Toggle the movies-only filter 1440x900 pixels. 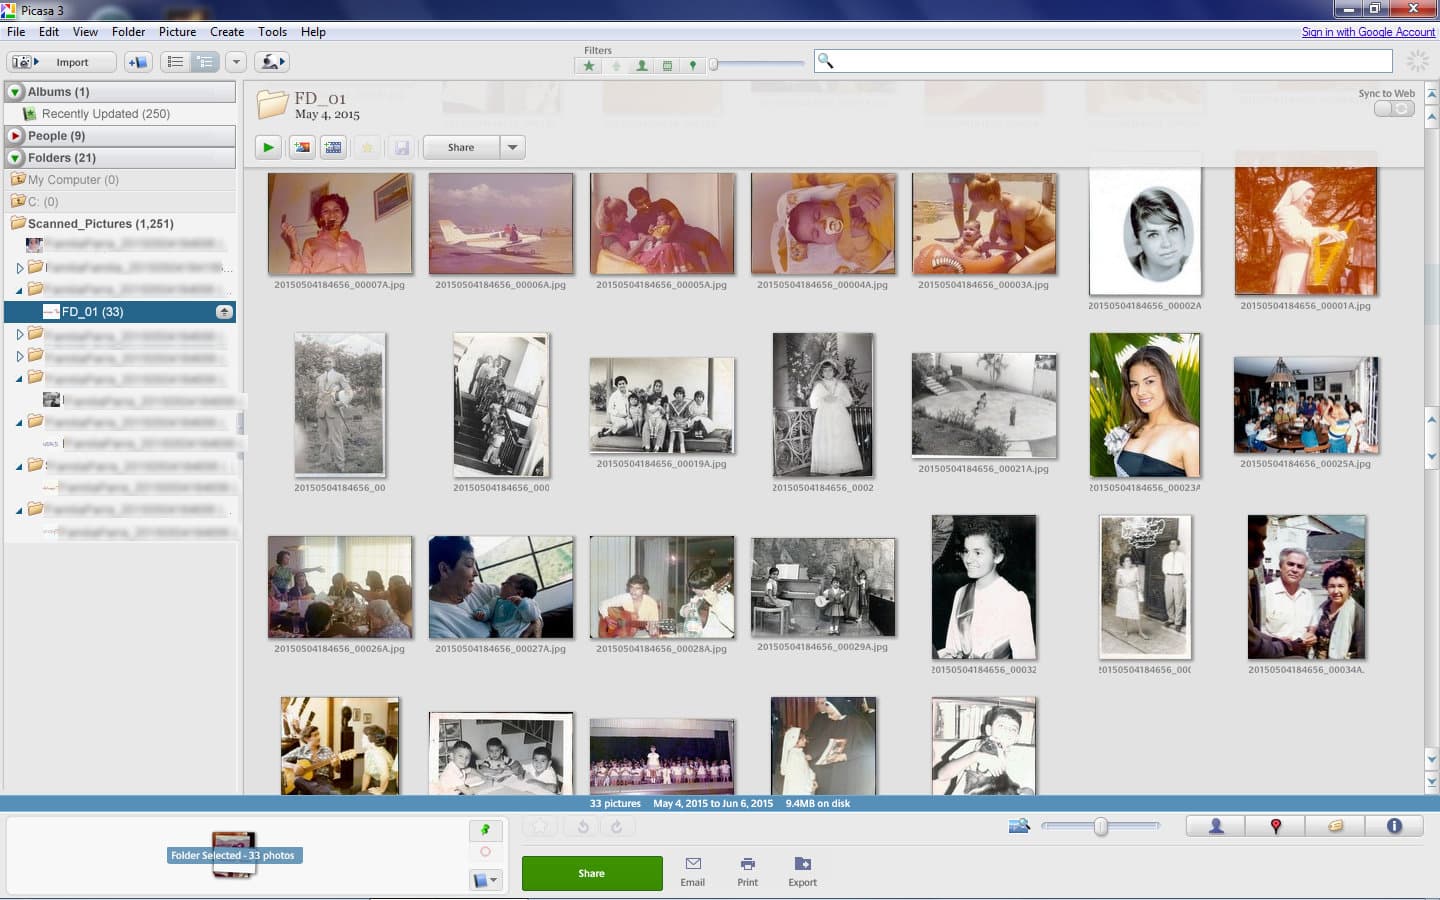click(667, 65)
